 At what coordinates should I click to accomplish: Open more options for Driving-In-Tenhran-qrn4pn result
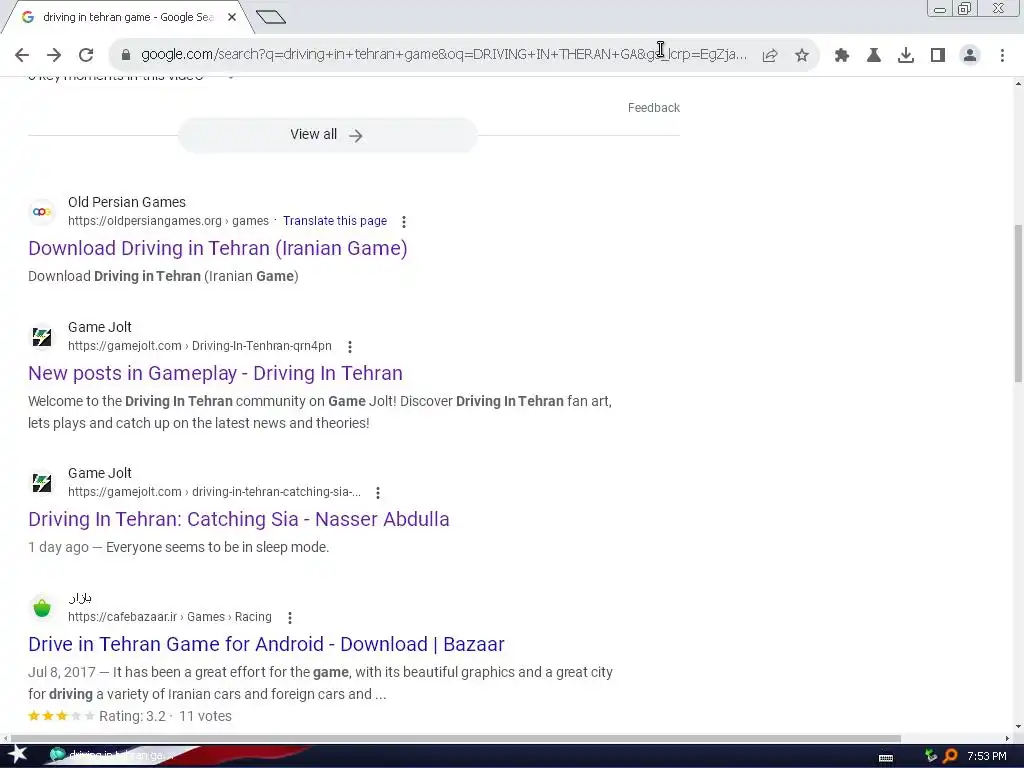pos(349,347)
